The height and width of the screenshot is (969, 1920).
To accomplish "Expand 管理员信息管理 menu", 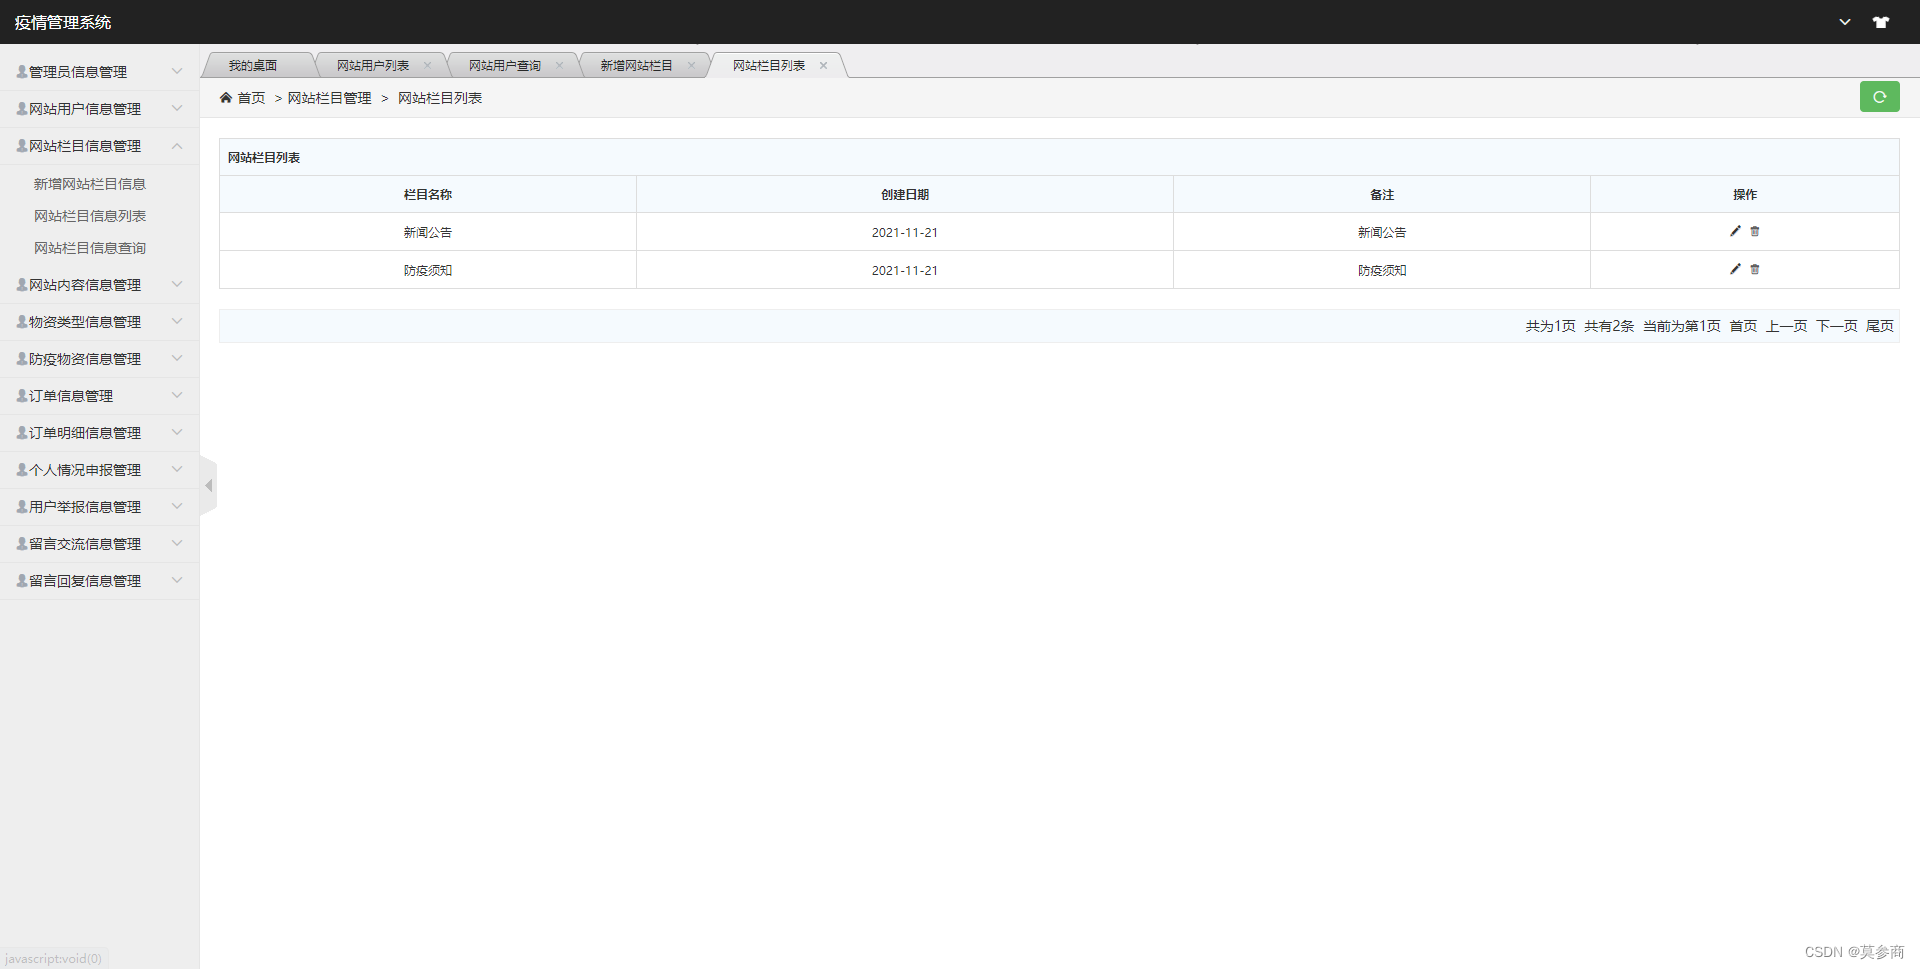I will [x=99, y=72].
